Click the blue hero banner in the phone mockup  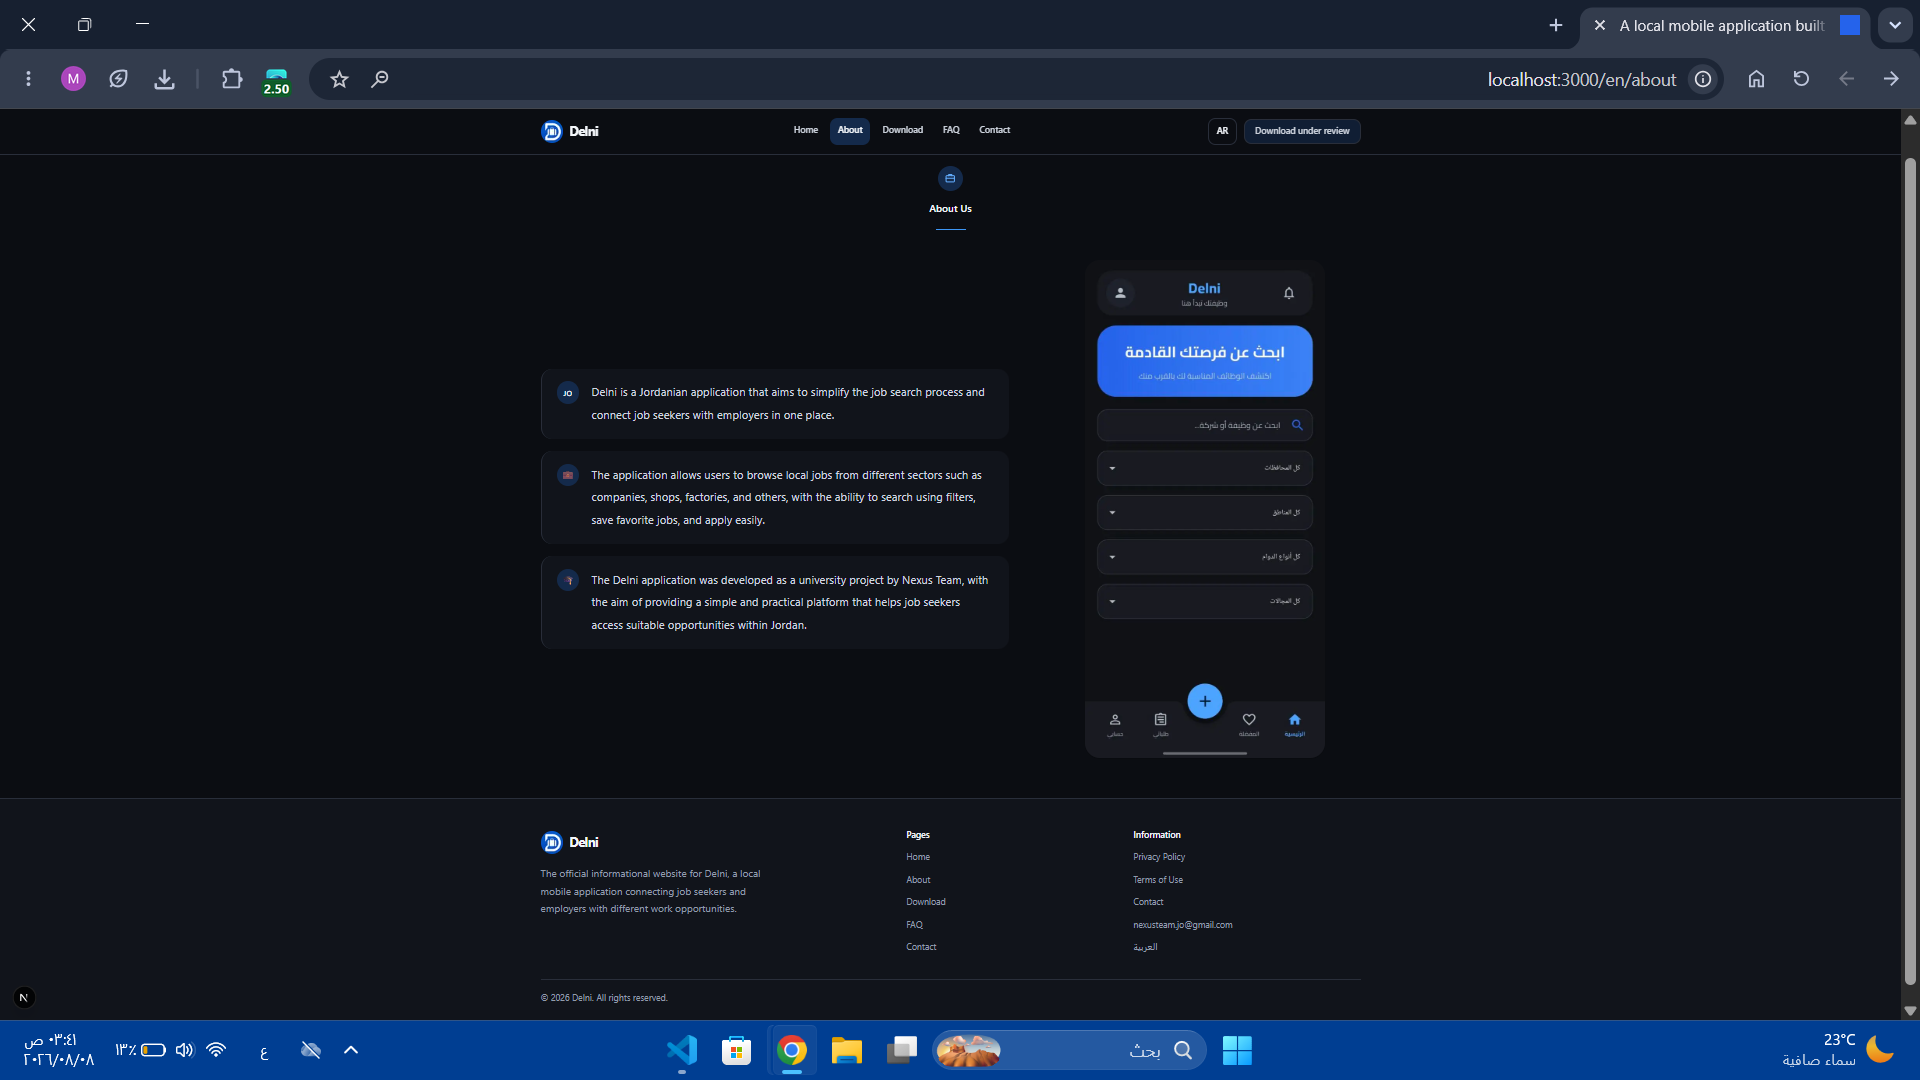pyautogui.click(x=1204, y=361)
